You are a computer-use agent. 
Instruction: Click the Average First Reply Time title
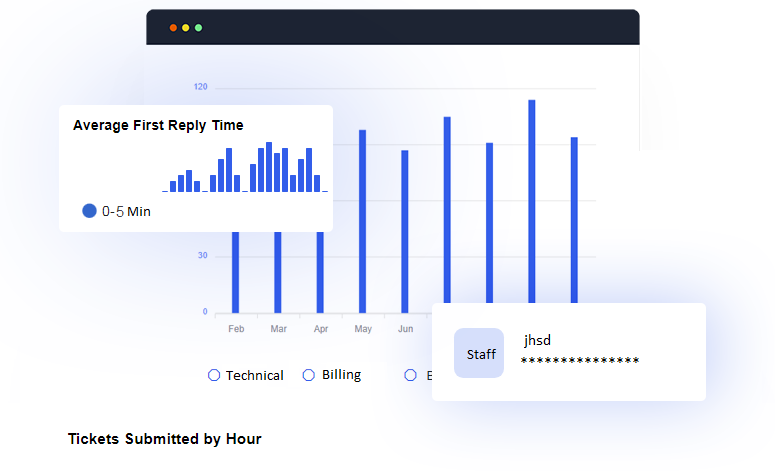point(158,125)
